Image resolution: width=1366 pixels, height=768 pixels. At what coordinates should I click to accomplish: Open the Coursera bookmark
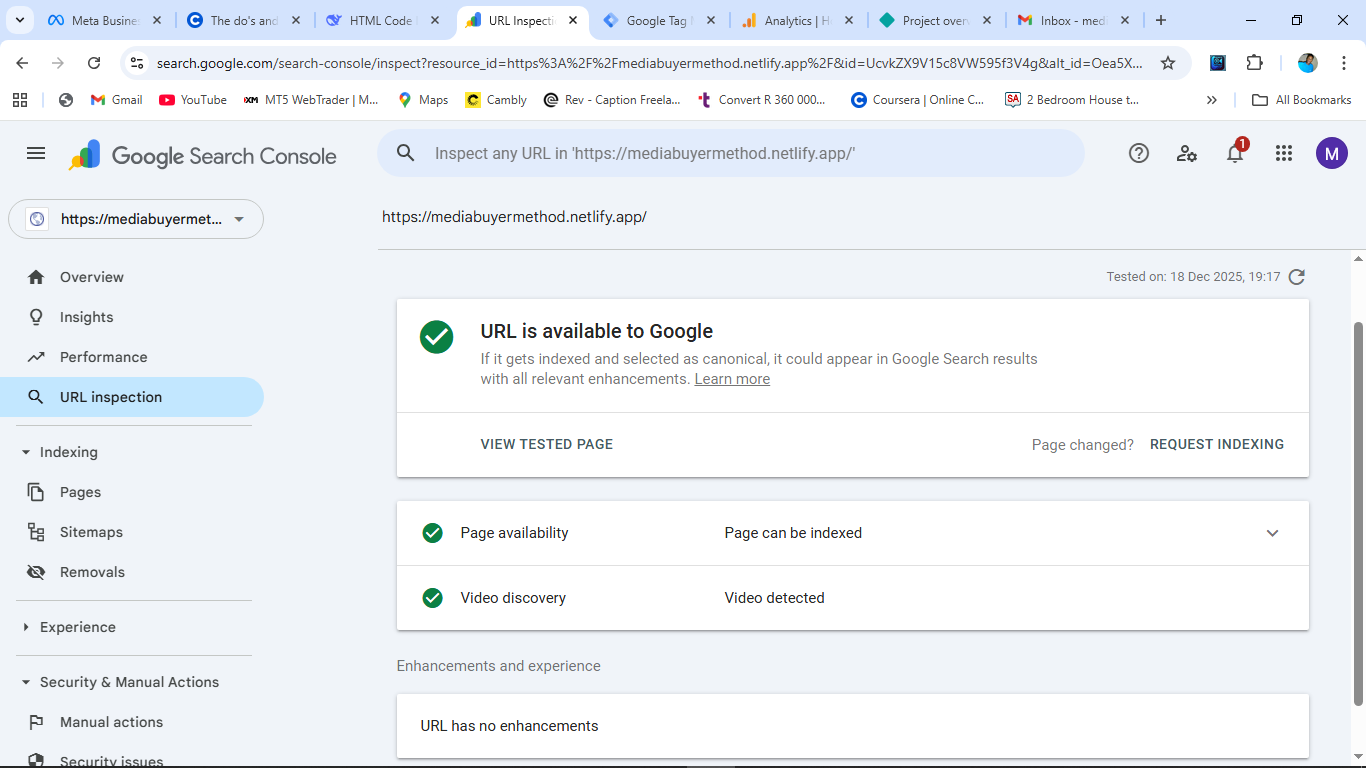point(918,100)
